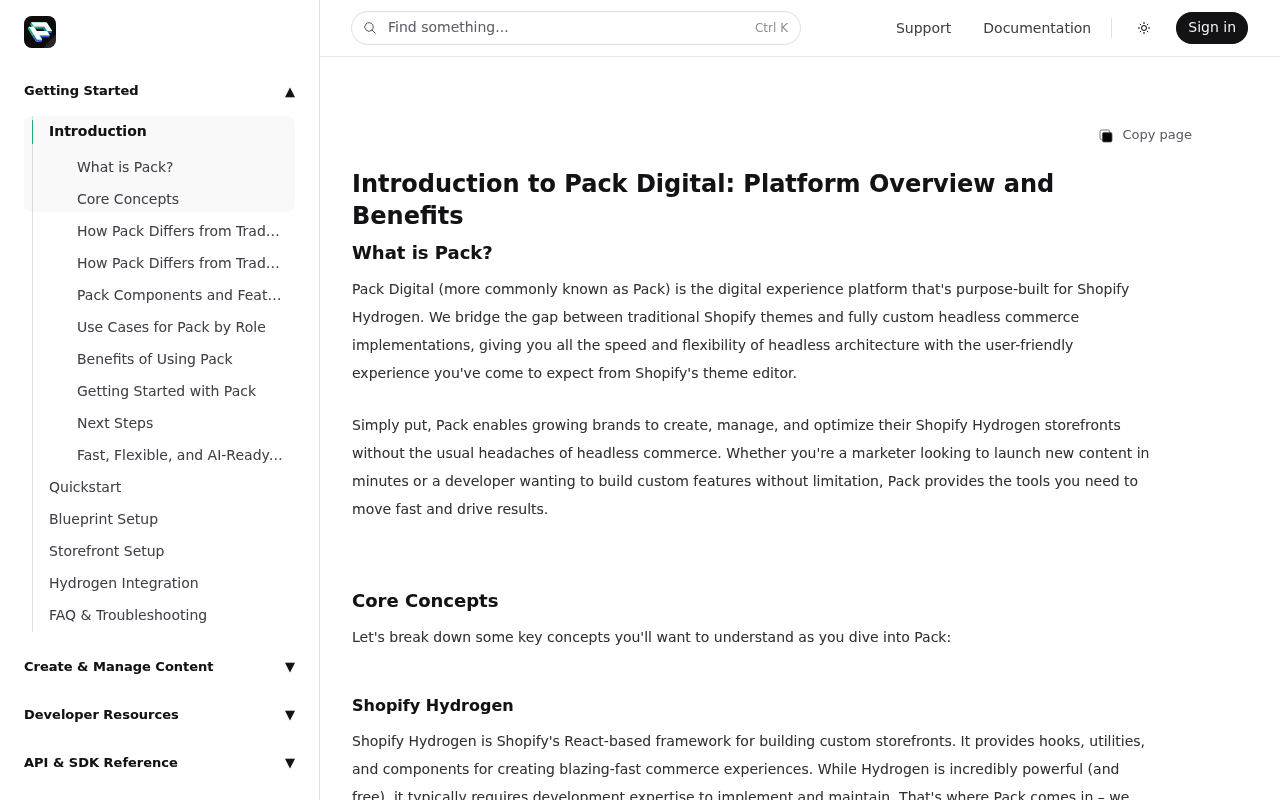Toggle the light/dark theme sun icon

click(1144, 28)
